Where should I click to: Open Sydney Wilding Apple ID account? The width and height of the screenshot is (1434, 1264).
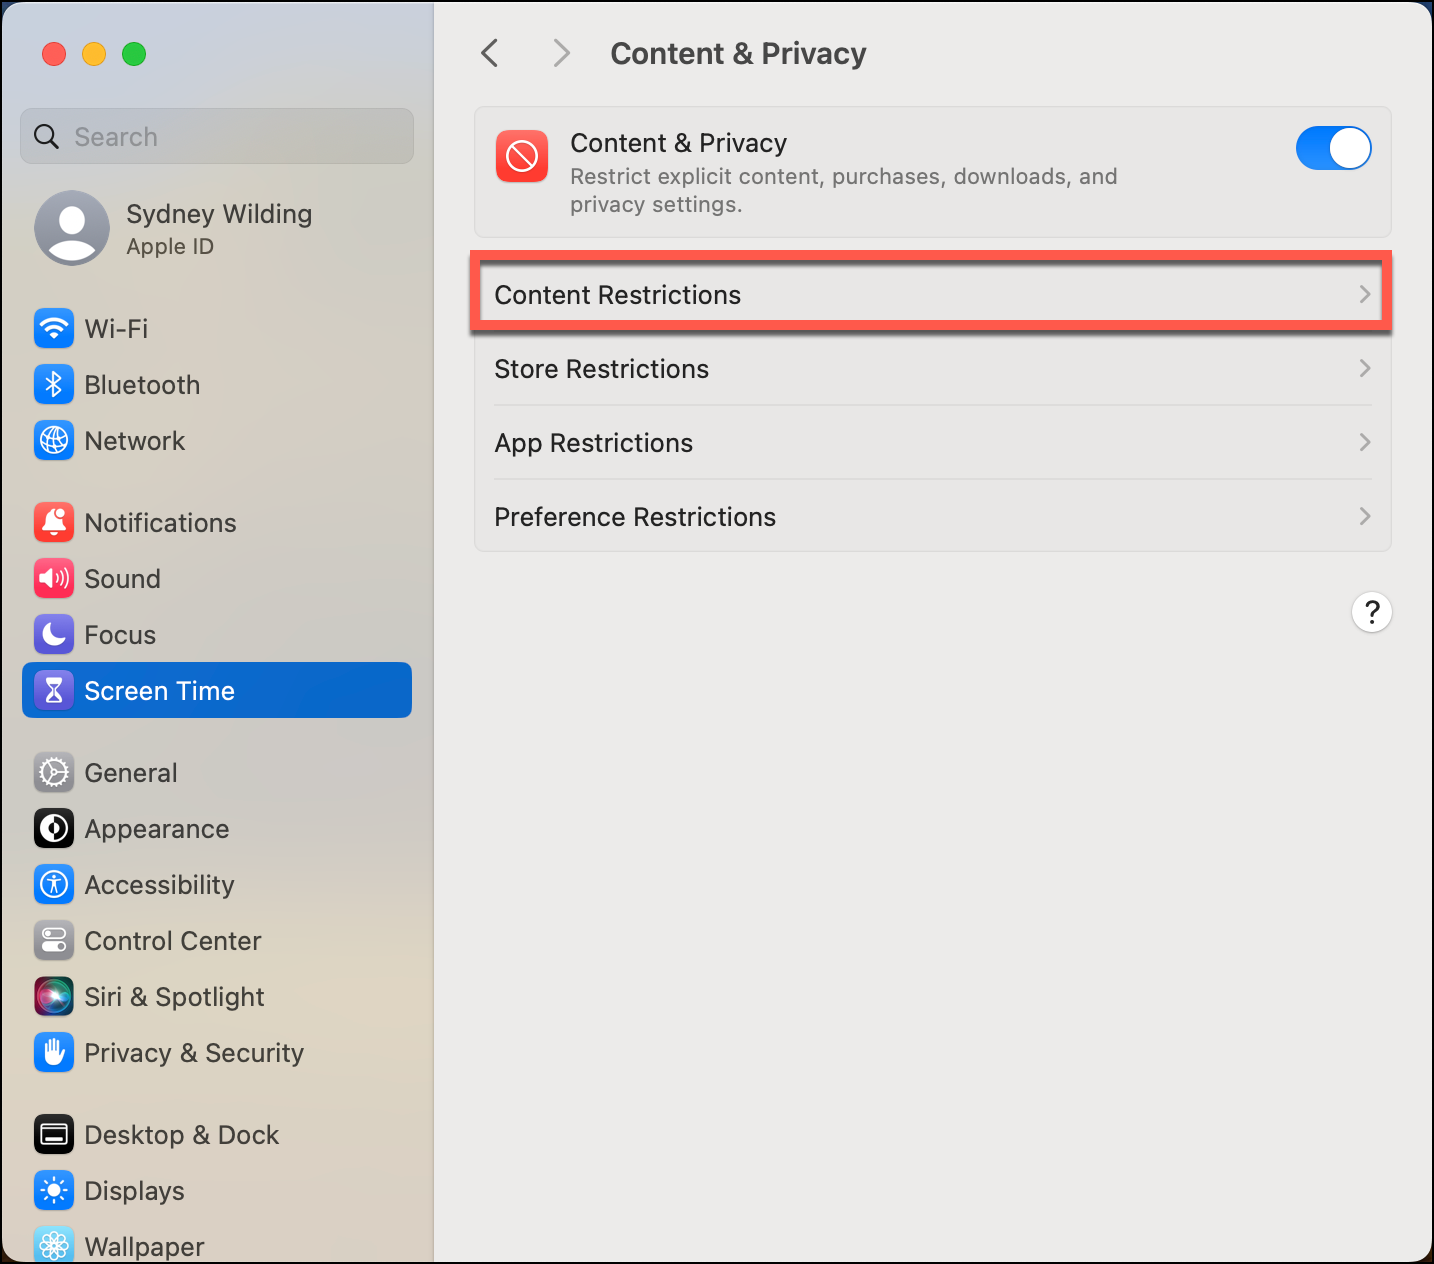217,229
